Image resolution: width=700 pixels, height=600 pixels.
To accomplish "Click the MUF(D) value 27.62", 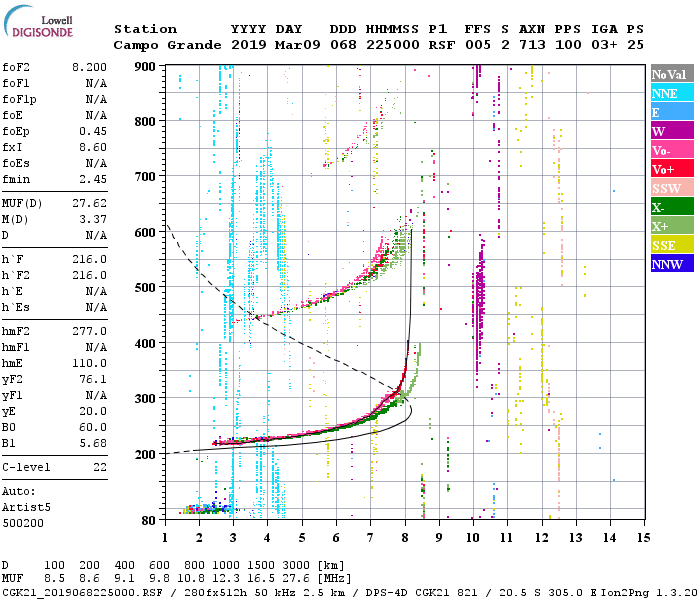I will click(89, 204).
